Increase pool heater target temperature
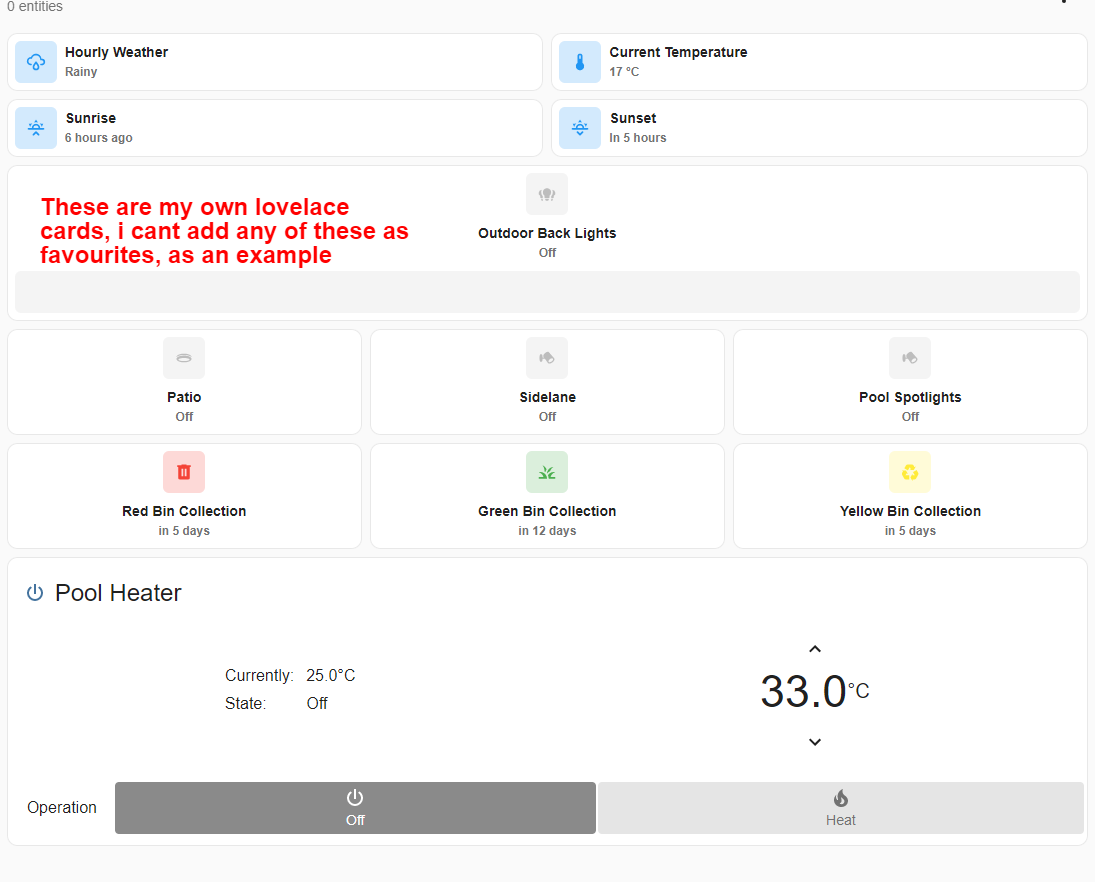The image size is (1095, 882). coord(814,649)
